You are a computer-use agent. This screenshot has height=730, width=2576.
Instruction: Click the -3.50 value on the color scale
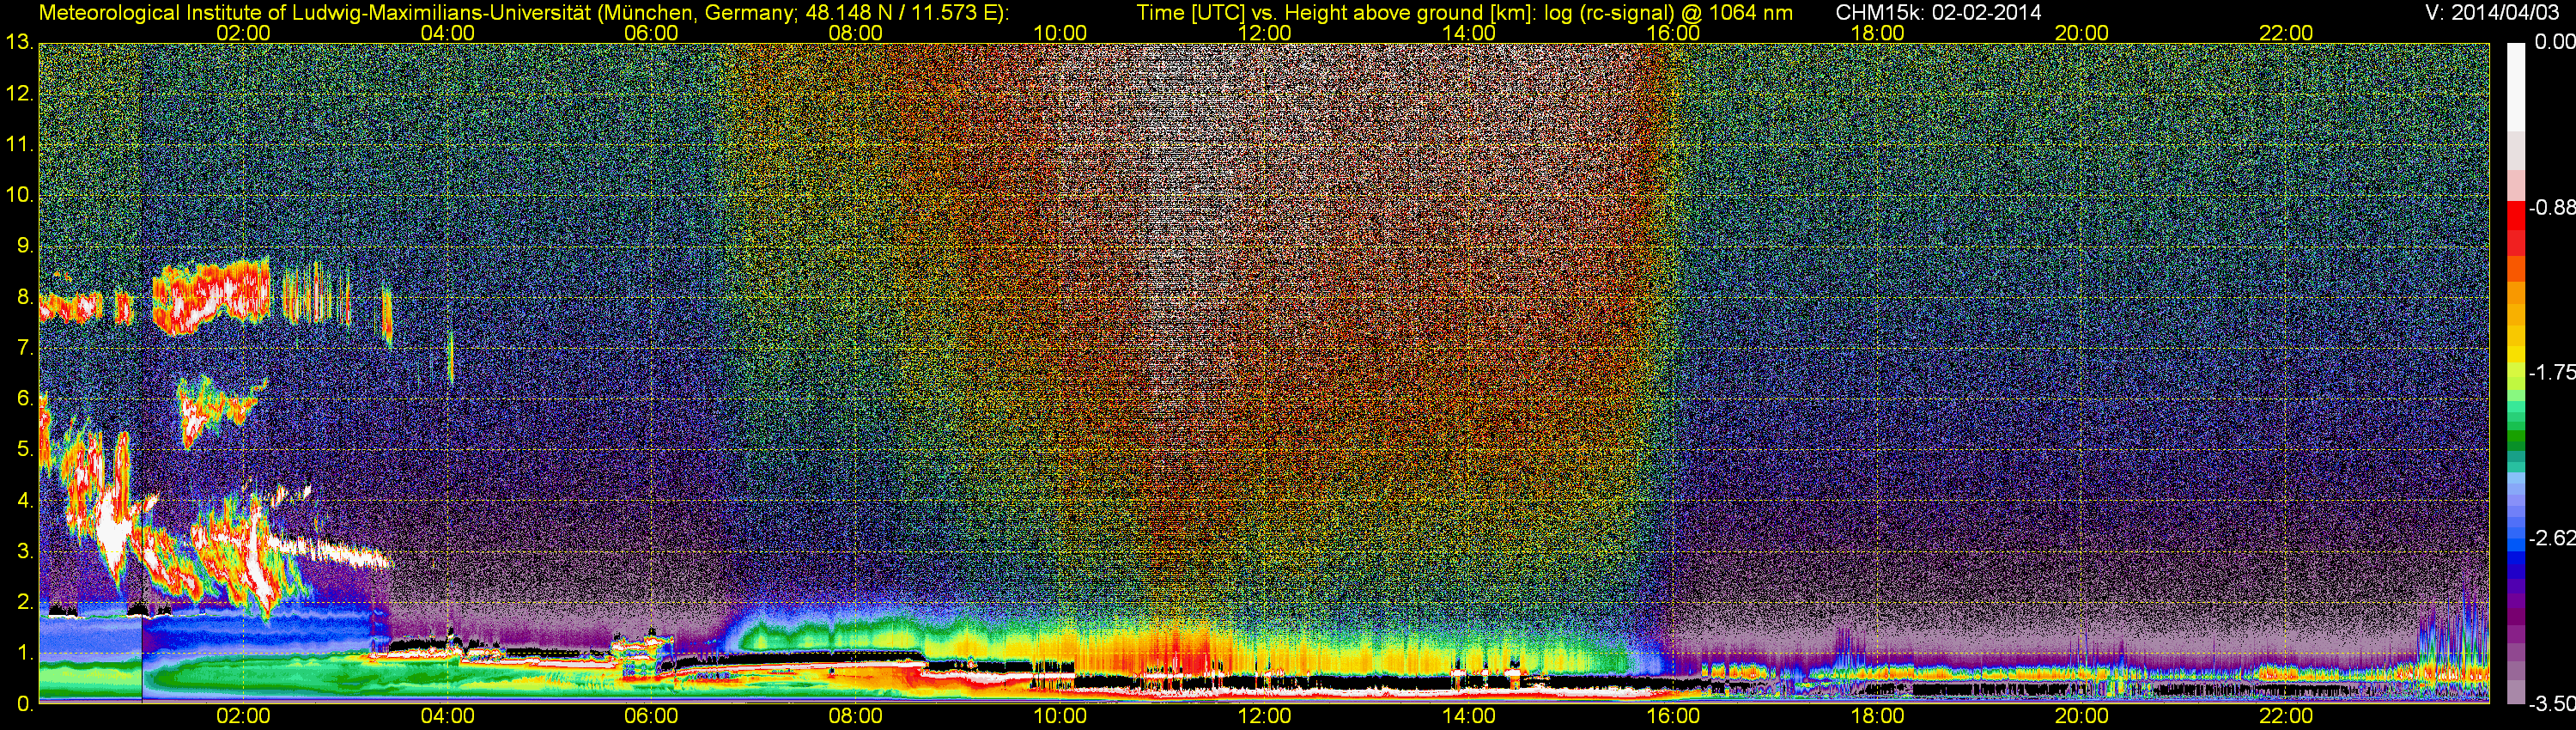coord(2552,704)
